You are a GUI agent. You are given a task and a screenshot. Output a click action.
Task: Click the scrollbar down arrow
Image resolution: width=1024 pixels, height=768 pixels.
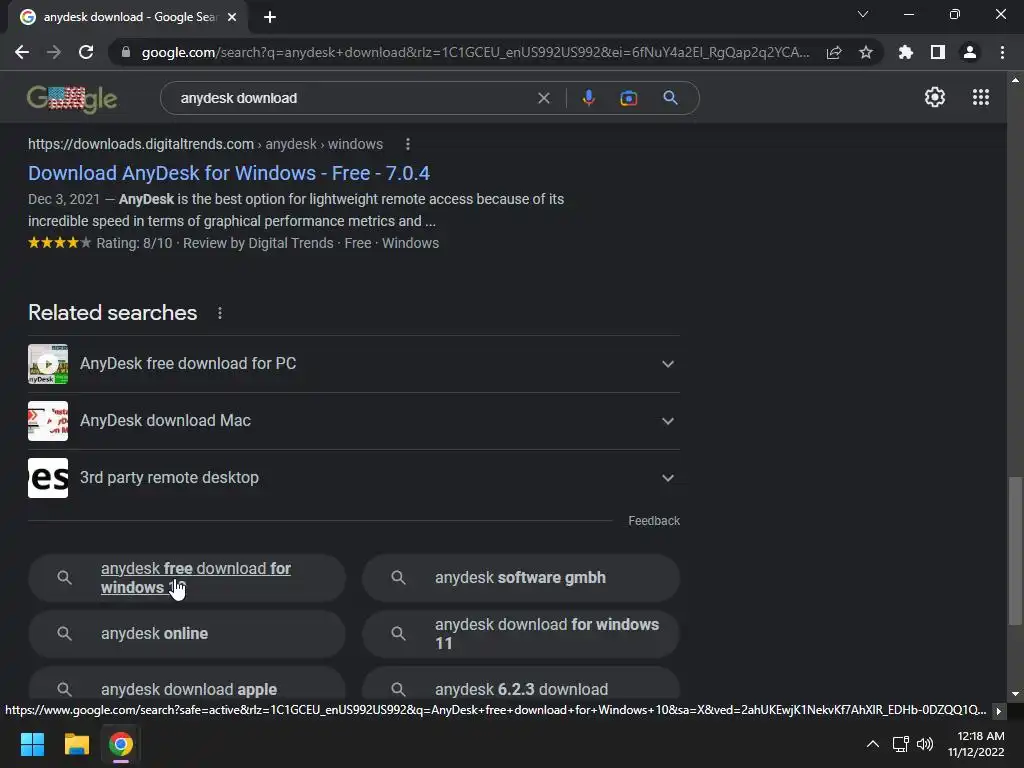pos(1015,694)
